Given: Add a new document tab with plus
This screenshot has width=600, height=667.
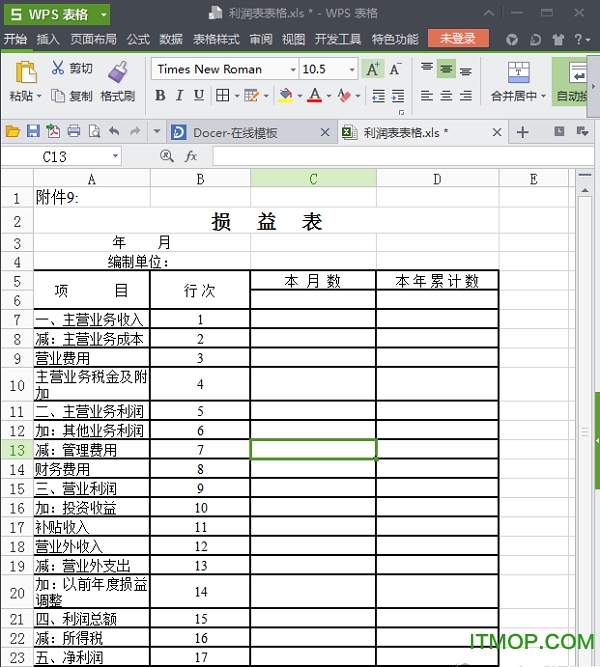Looking at the screenshot, I should coord(523,132).
